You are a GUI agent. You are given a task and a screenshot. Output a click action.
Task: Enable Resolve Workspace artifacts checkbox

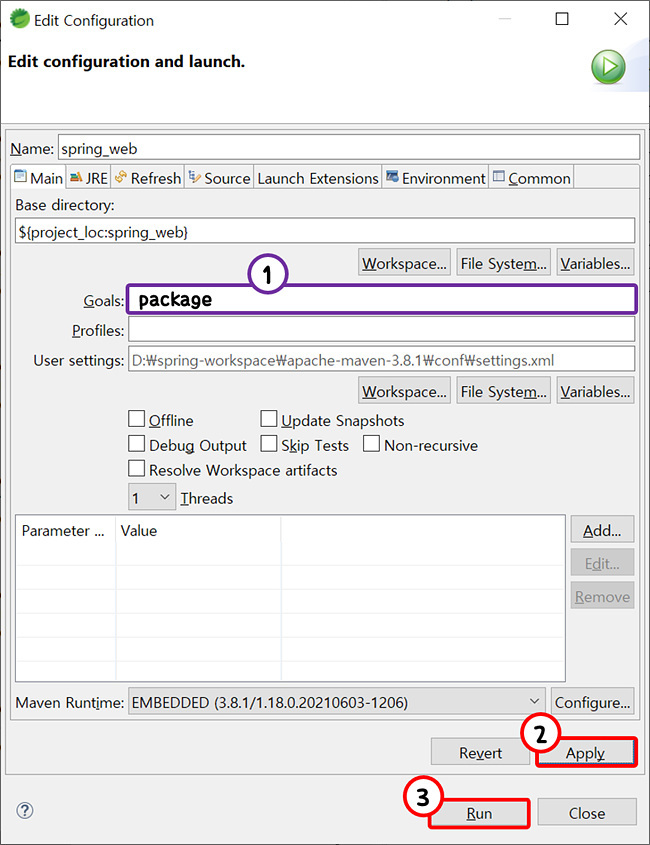pyautogui.click(x=136, y=468)
